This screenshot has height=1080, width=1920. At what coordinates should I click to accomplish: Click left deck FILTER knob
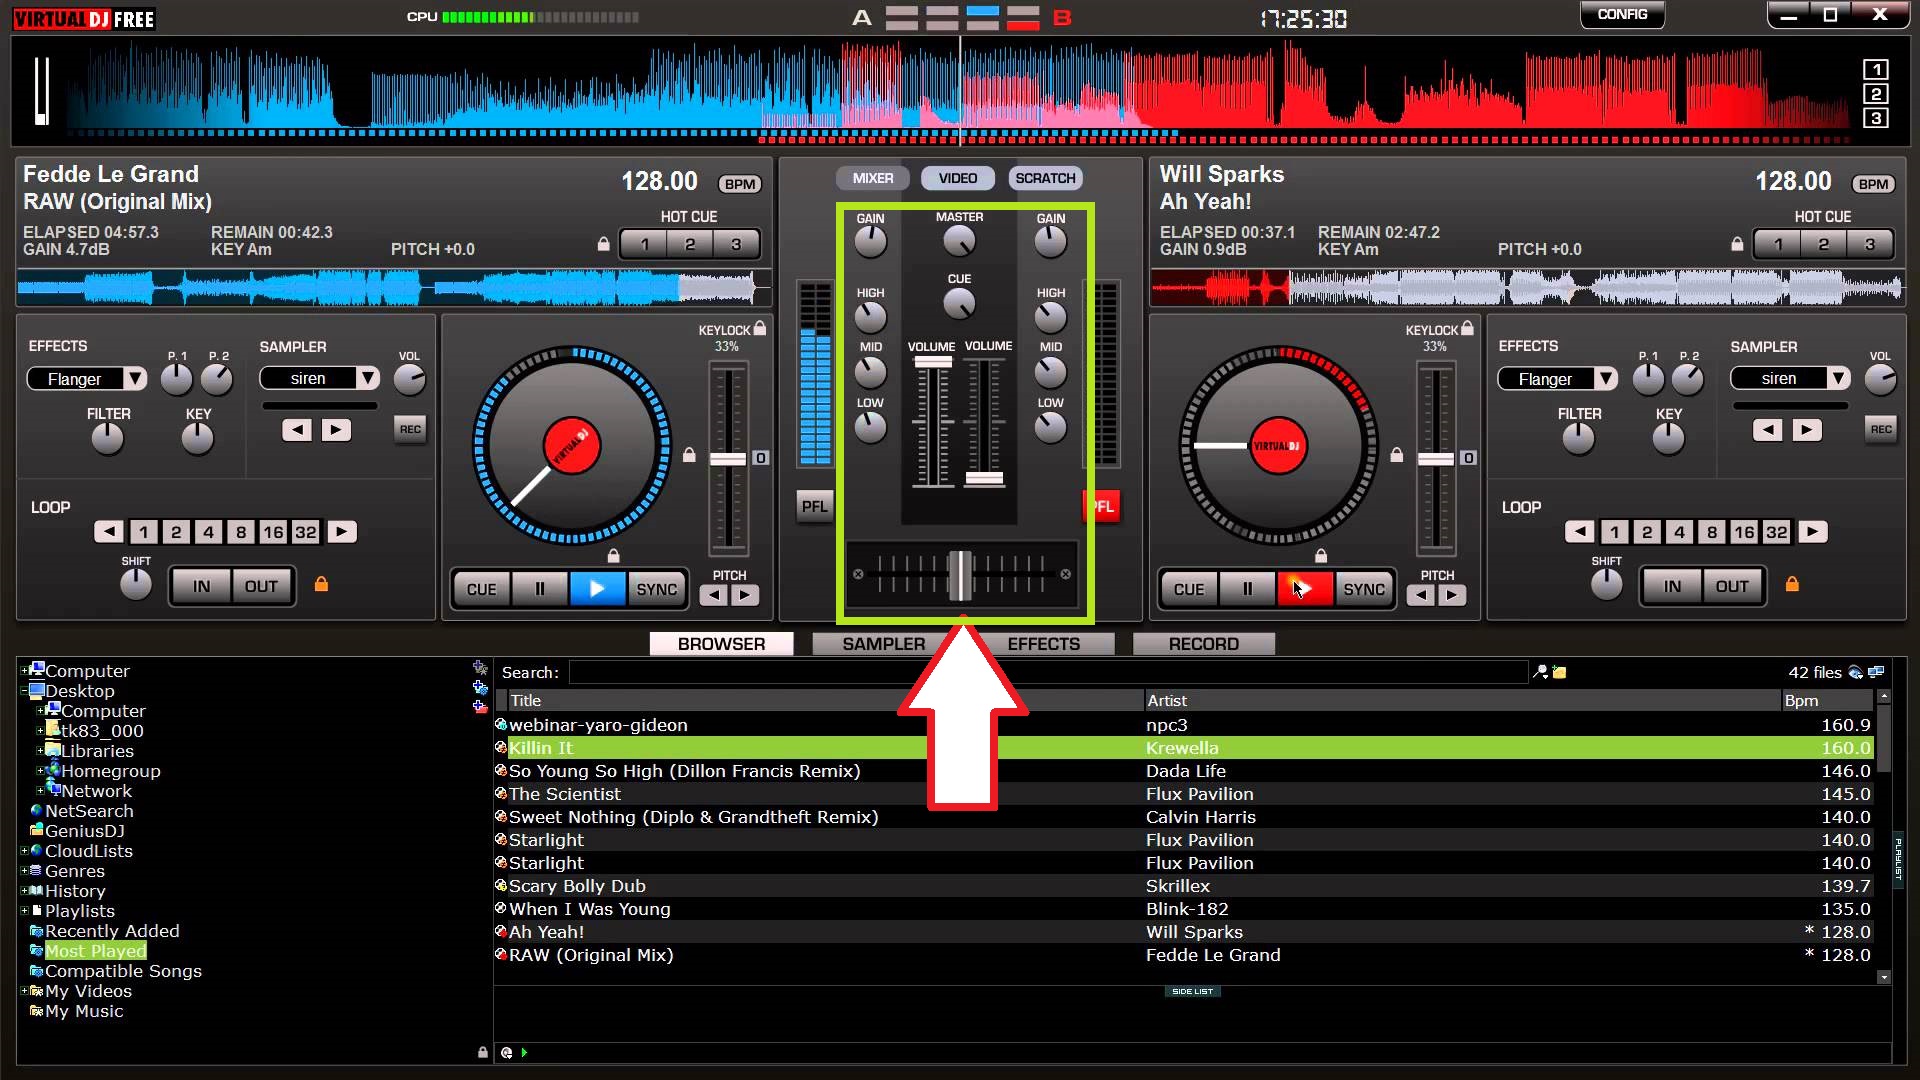107,437
